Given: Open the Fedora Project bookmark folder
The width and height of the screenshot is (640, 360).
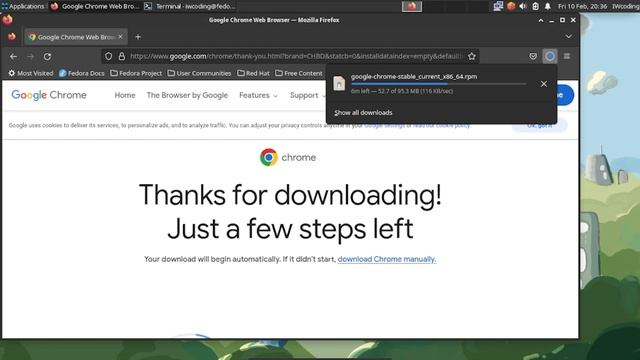Looking at the screenshot, I should click(136, 73).
